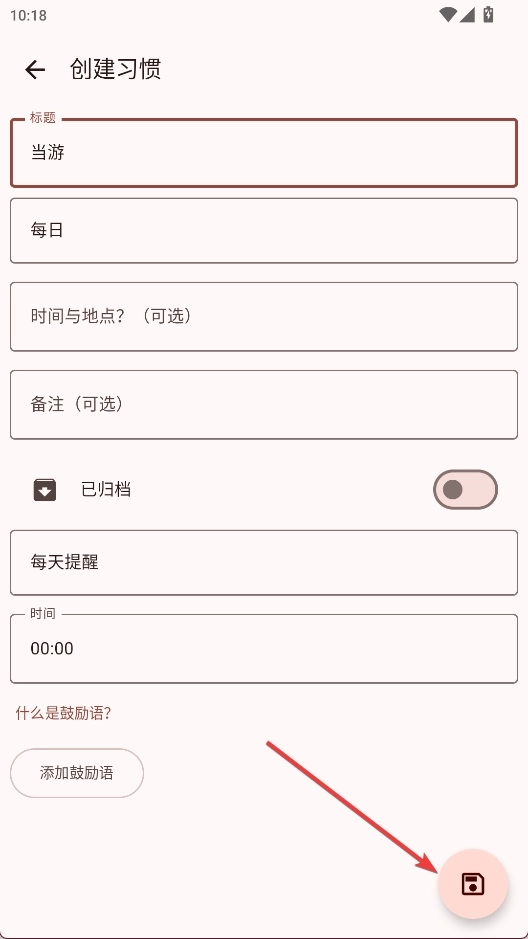The image size is (528, 939).
Task: Open the 00:00 time picker field
Action: (264, 649)
